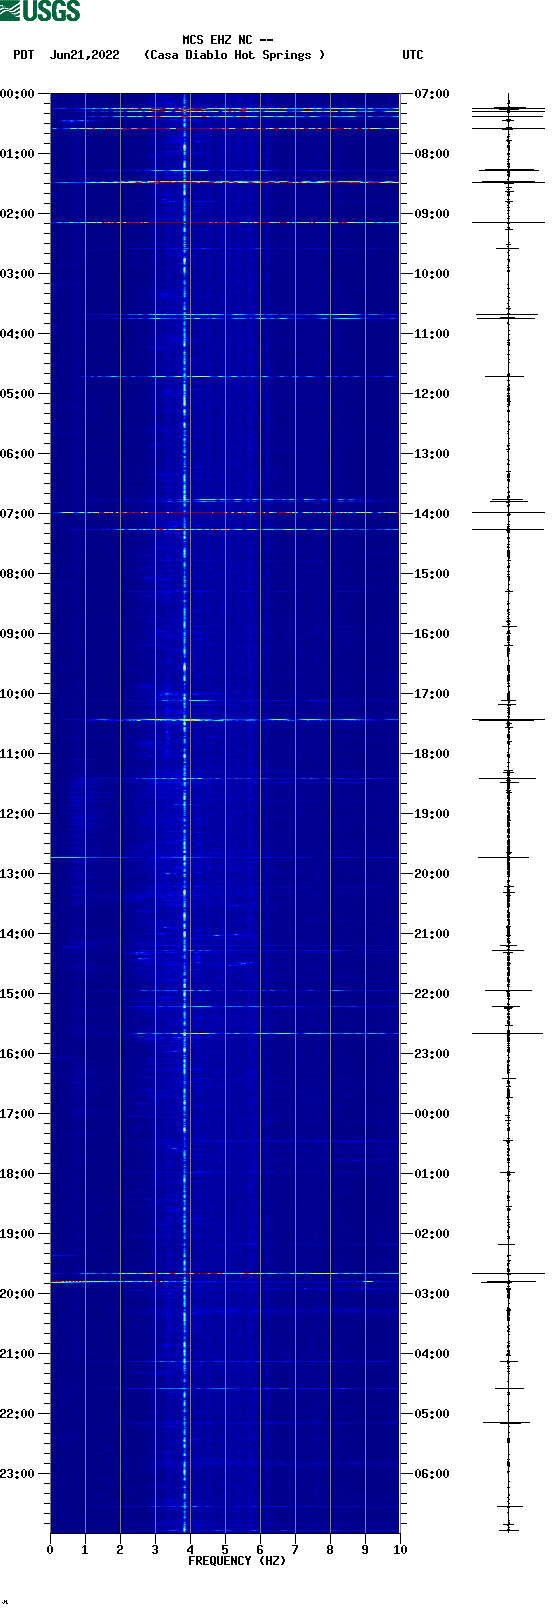Click the PDT '15:00' time label
The width and height of the screenshot is (552, 1613).
point(17,994)
